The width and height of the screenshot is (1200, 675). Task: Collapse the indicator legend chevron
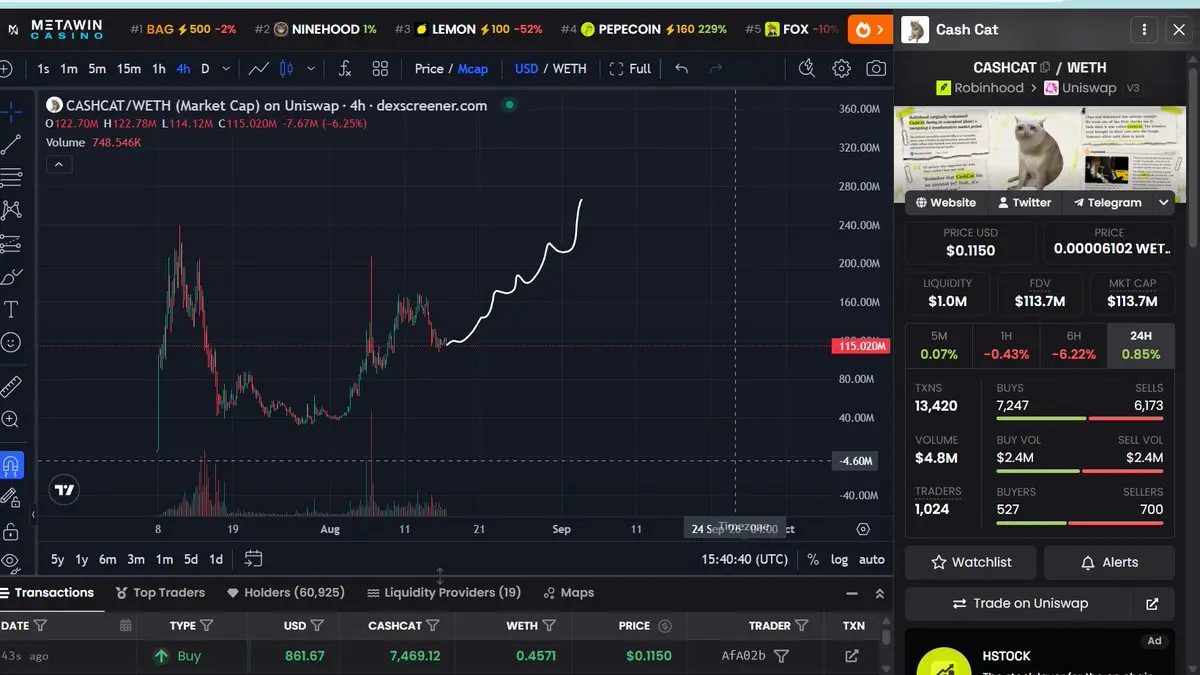(58, 164)
